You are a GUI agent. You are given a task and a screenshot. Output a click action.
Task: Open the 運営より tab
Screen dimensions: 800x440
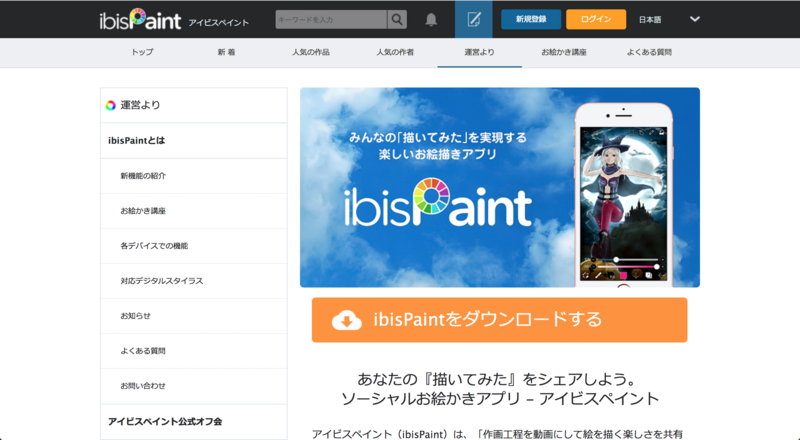tap(479, 52)
